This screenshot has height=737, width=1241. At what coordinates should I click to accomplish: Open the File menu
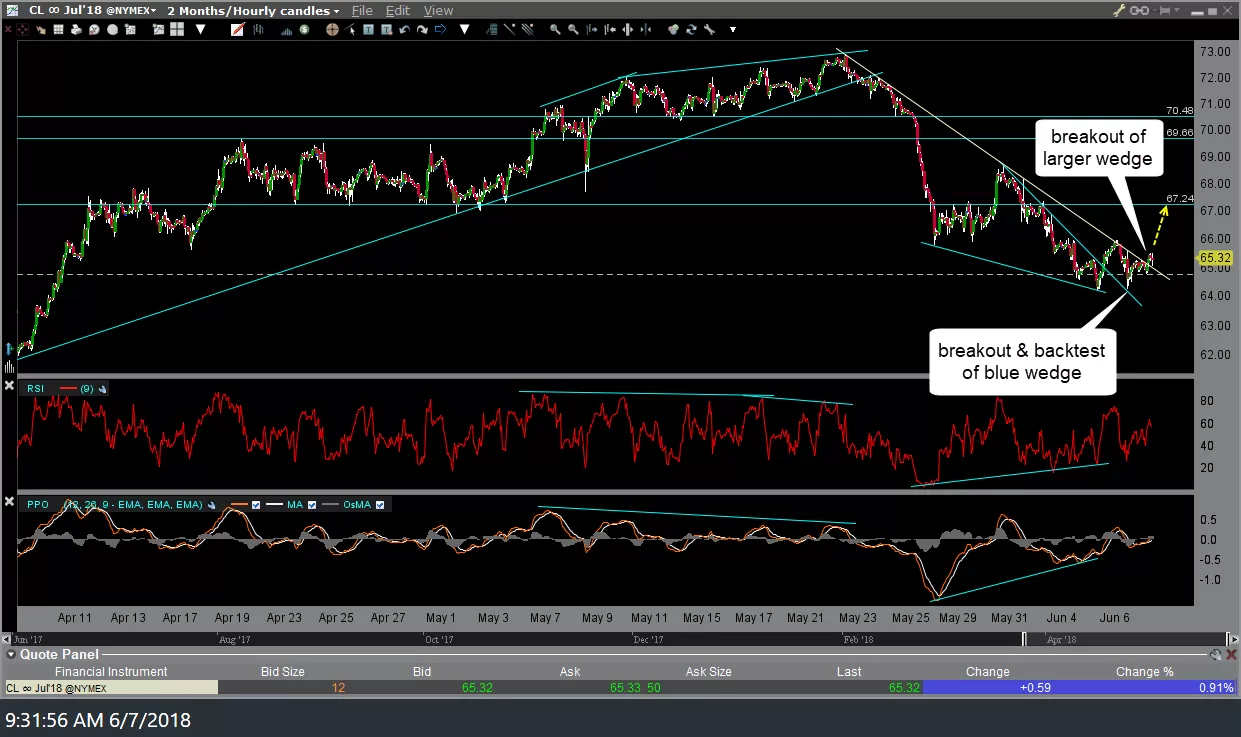[362, 10]
